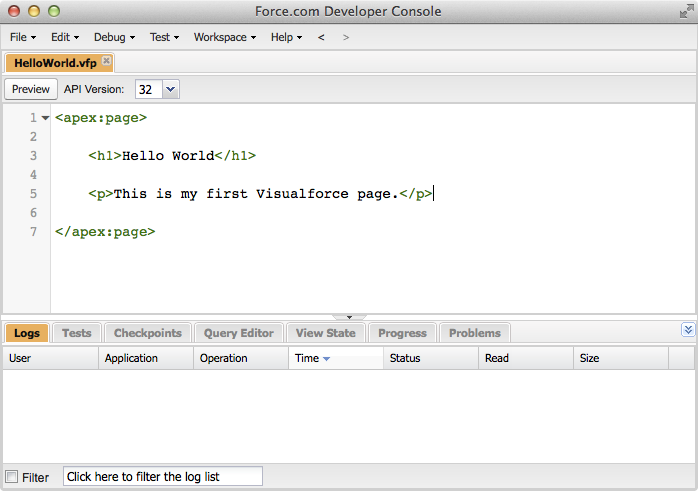
Task: Collapse the code fold on line 1
Action: coord(45,118)
